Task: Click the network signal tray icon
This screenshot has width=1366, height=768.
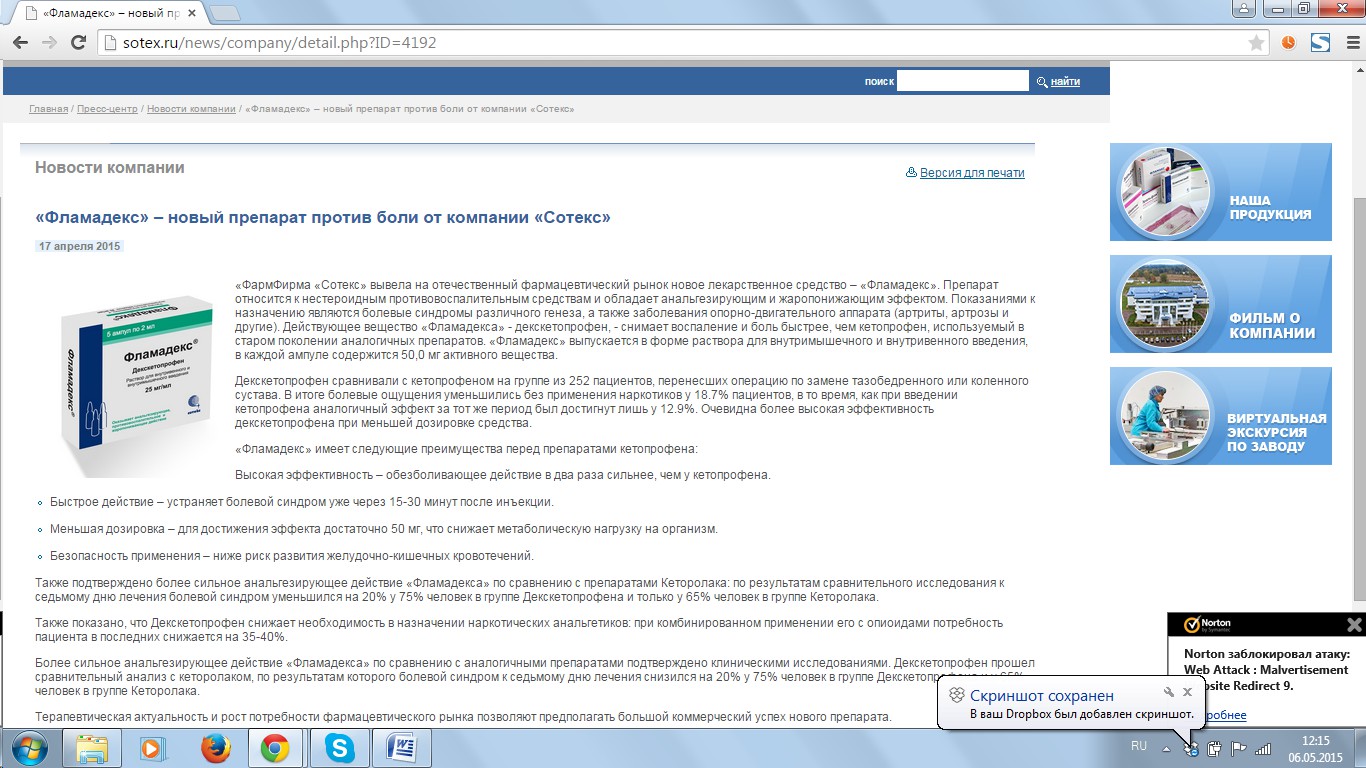Action: click(1263, 748)
